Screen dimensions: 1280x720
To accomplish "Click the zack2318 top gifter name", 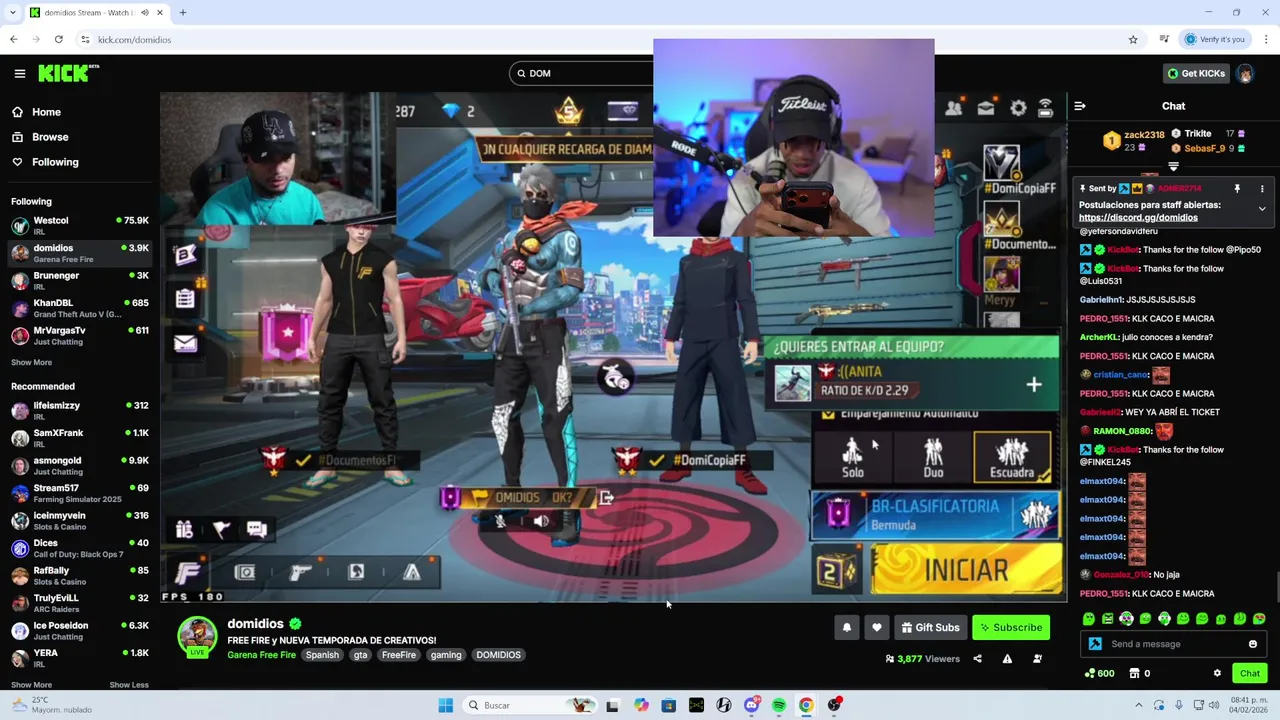I will (1144, 135).
